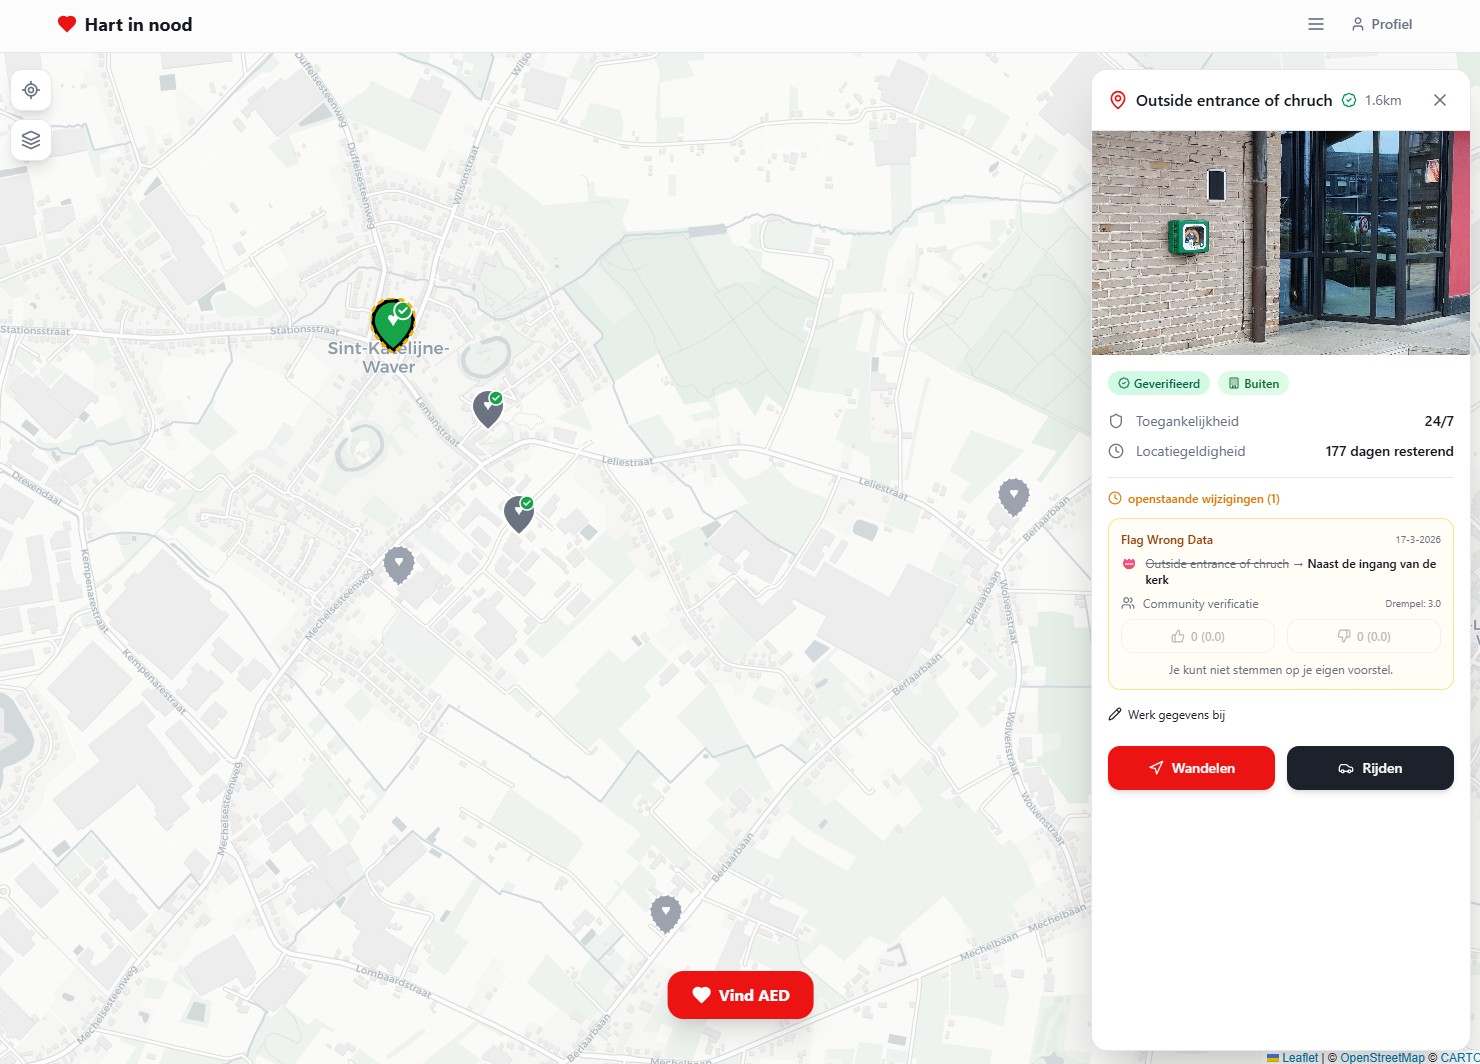Open the map layers control

point(31,140)
